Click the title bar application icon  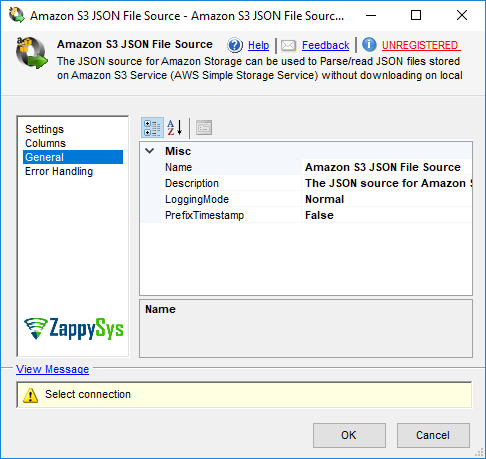[17, 15]
